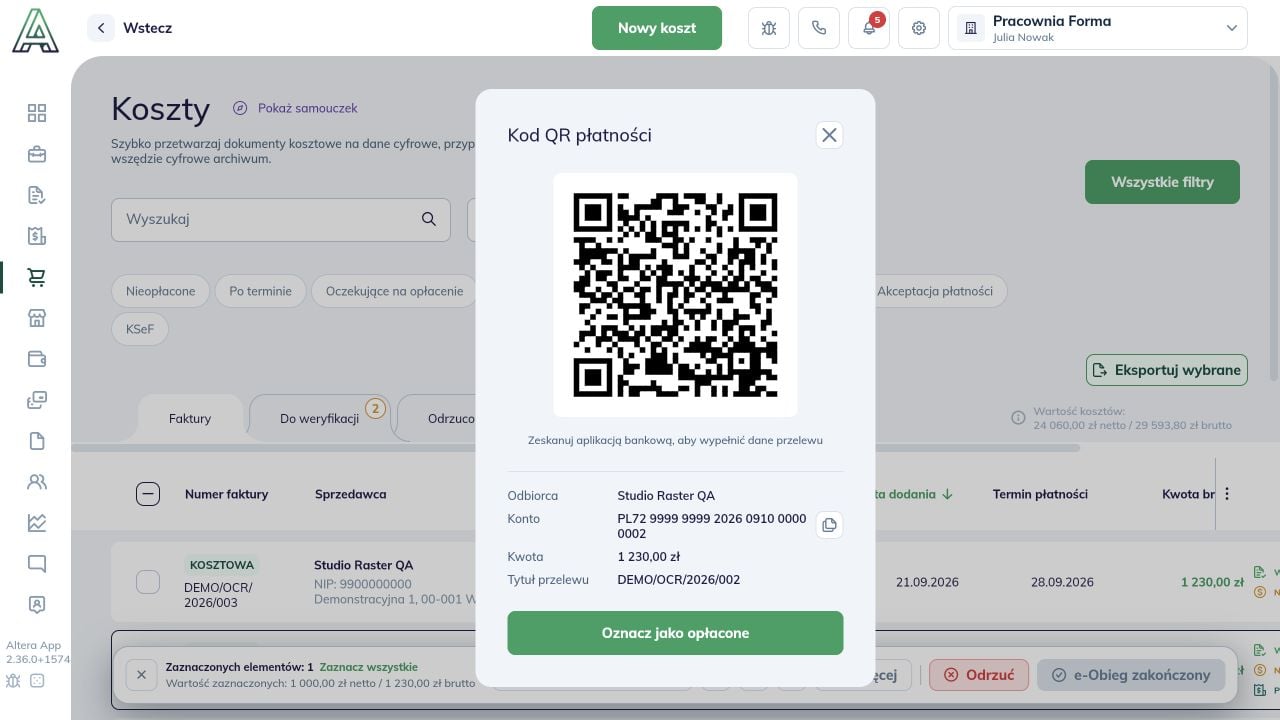Click the bug icon in bottom-left sidebar
The height and width of the screenshot is (720, 1280).
tap(13, 681)
